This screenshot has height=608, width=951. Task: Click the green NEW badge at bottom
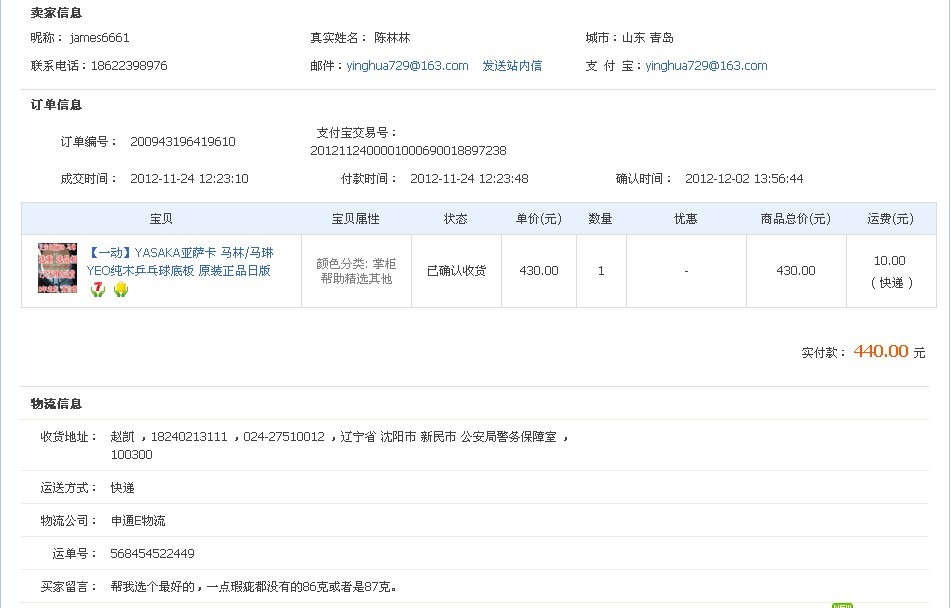coord(842,605)
